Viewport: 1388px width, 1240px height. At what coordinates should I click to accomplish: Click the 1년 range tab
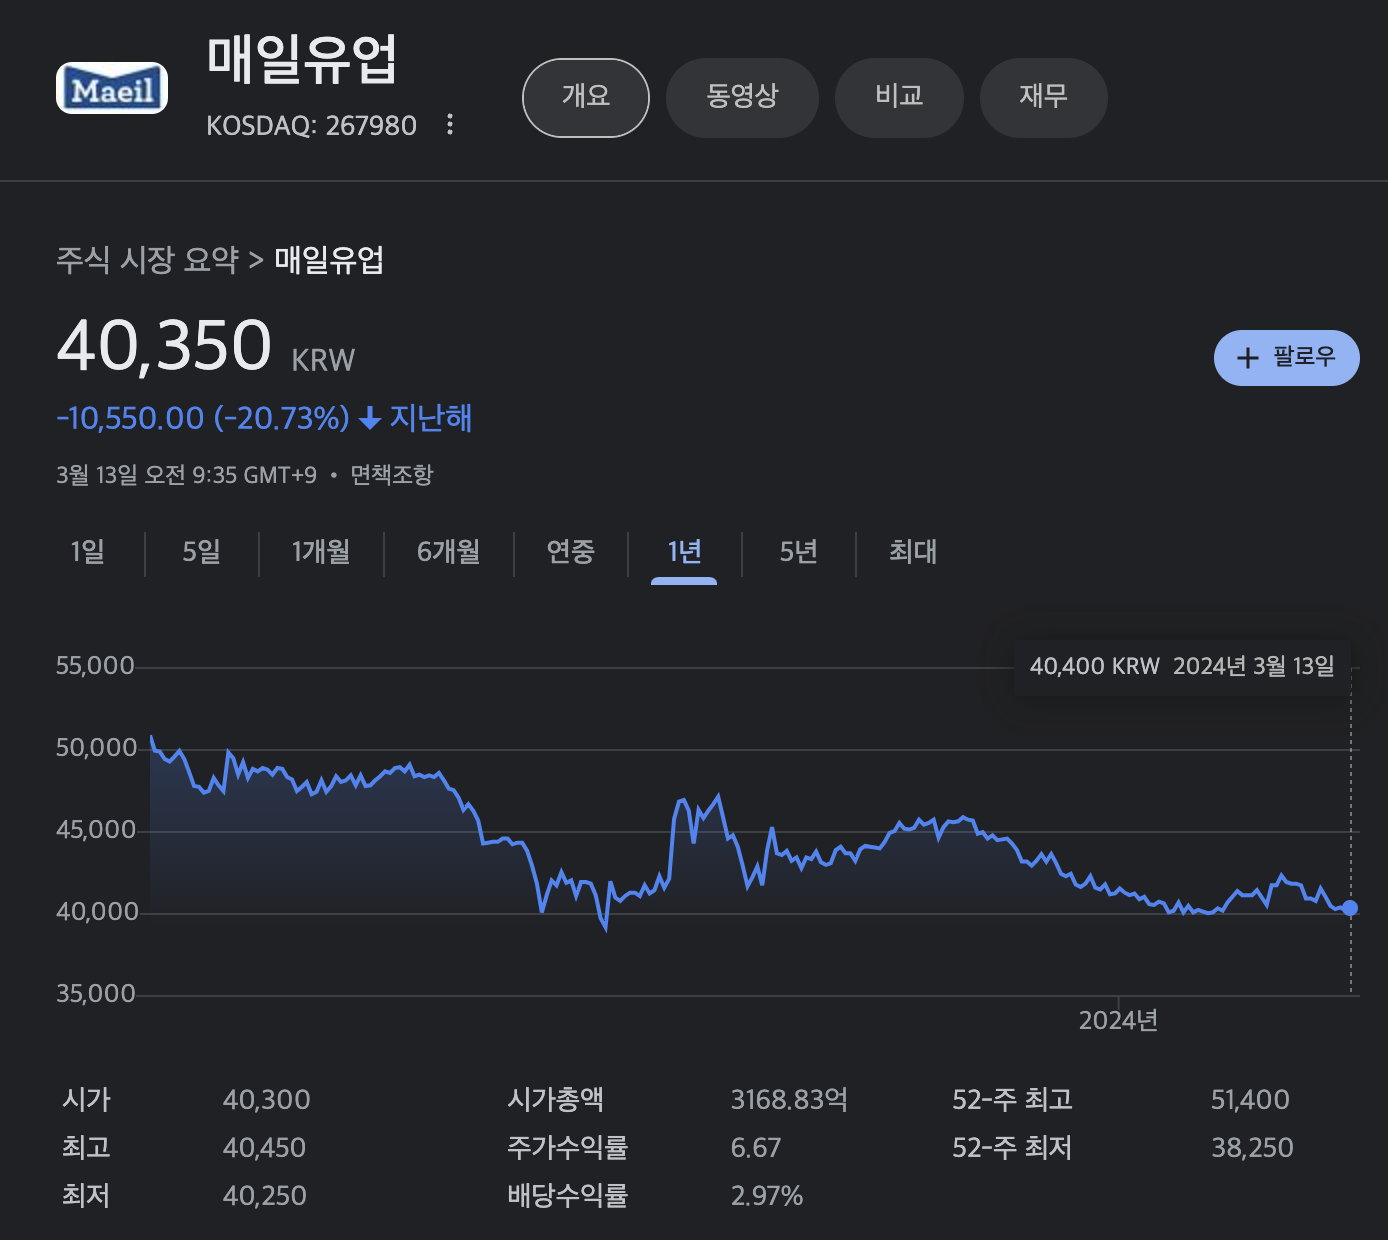pos(684,552)
